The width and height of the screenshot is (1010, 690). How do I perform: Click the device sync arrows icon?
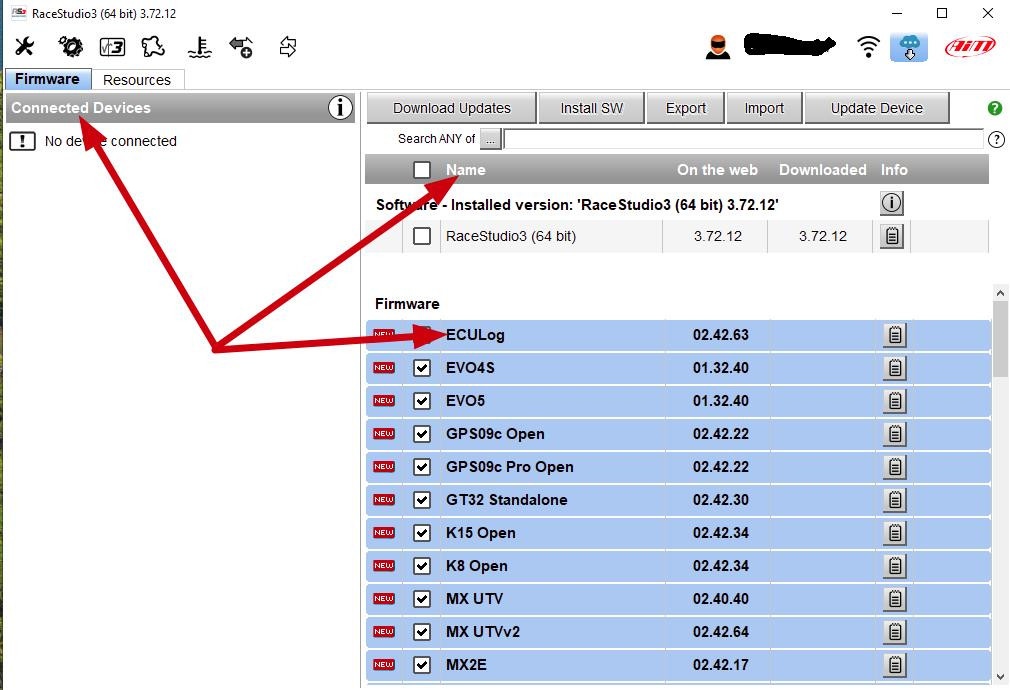pyautogui.click(x=288, y=47)
